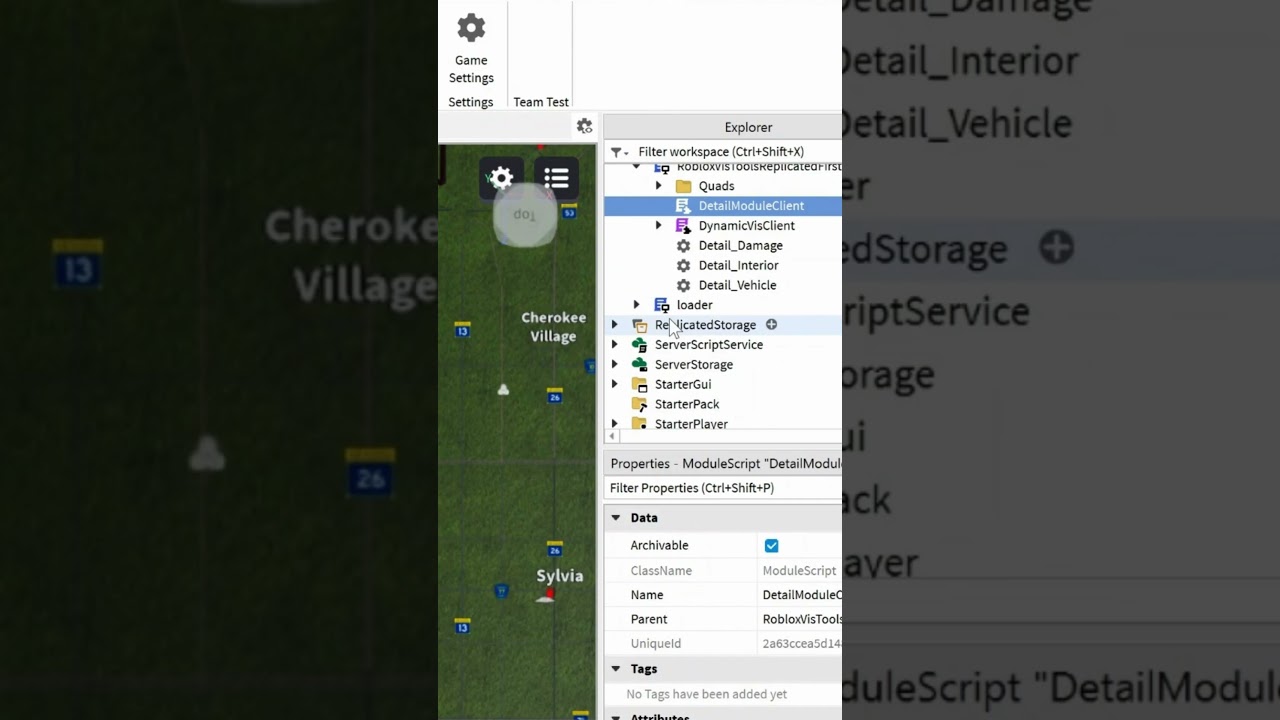The height and width of the screenshot is (720, 1280).
Task: Click the StarterGui icon
Action: point(640,384)
